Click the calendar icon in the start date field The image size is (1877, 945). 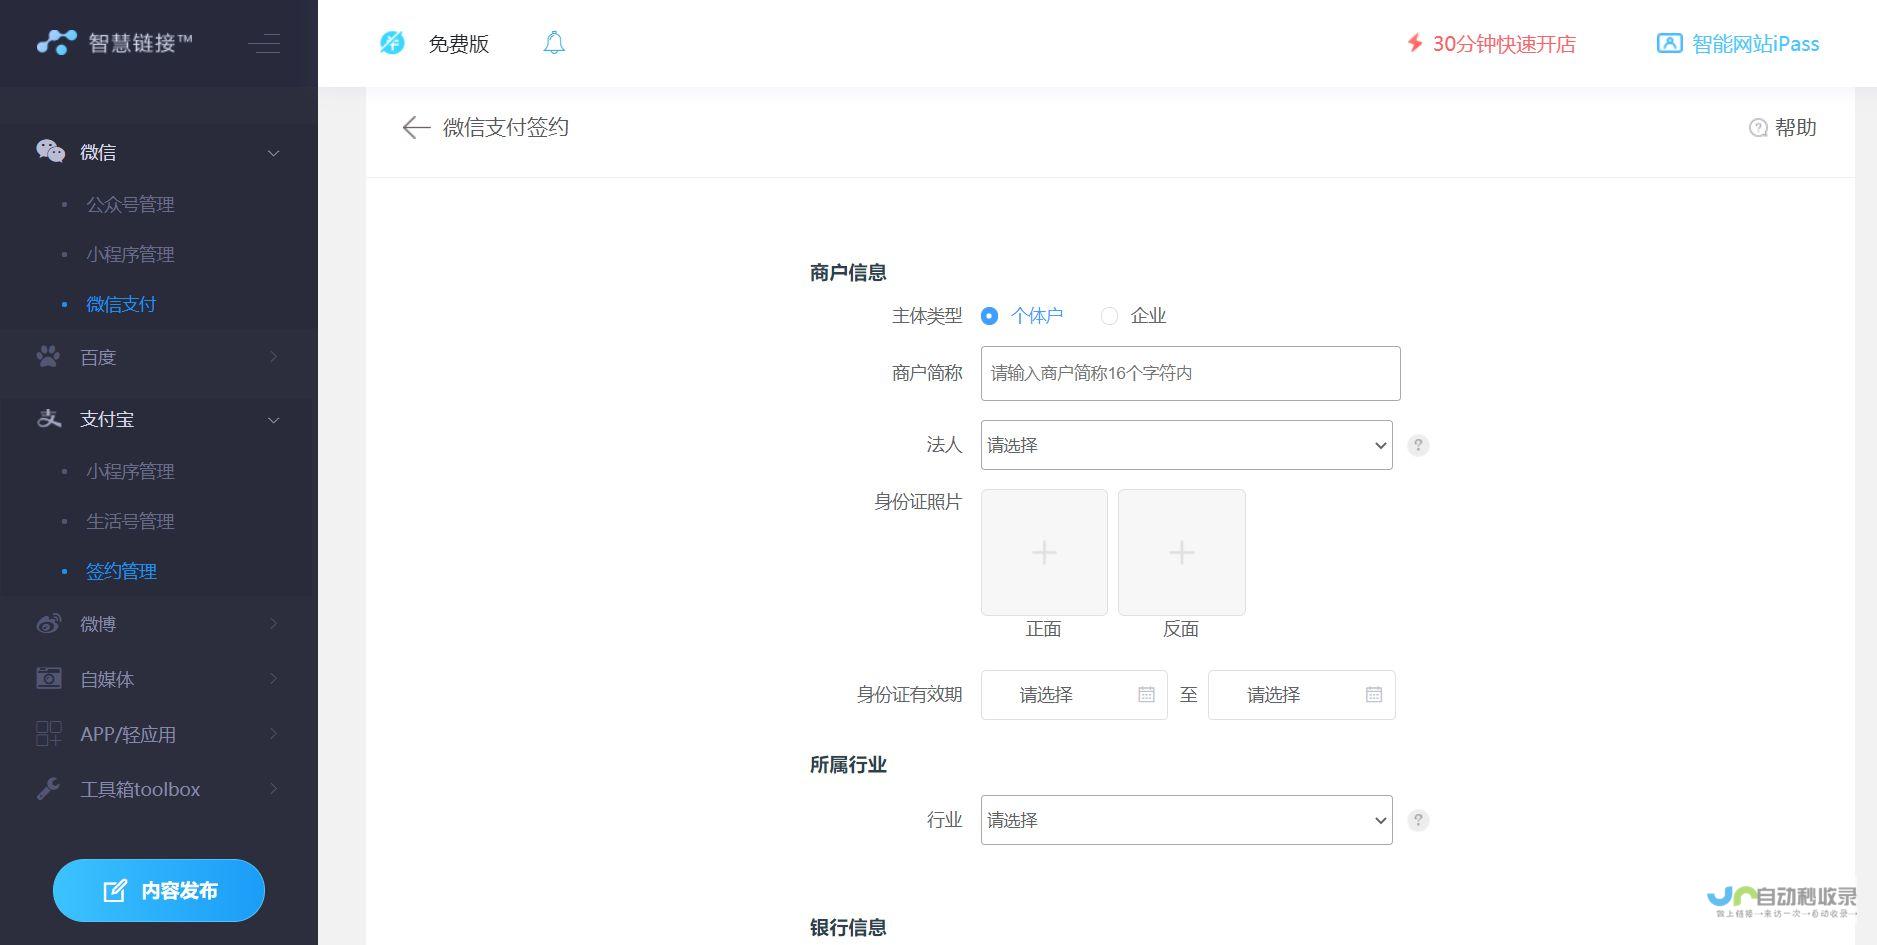pyautogui.click(x=1146, y=694)
